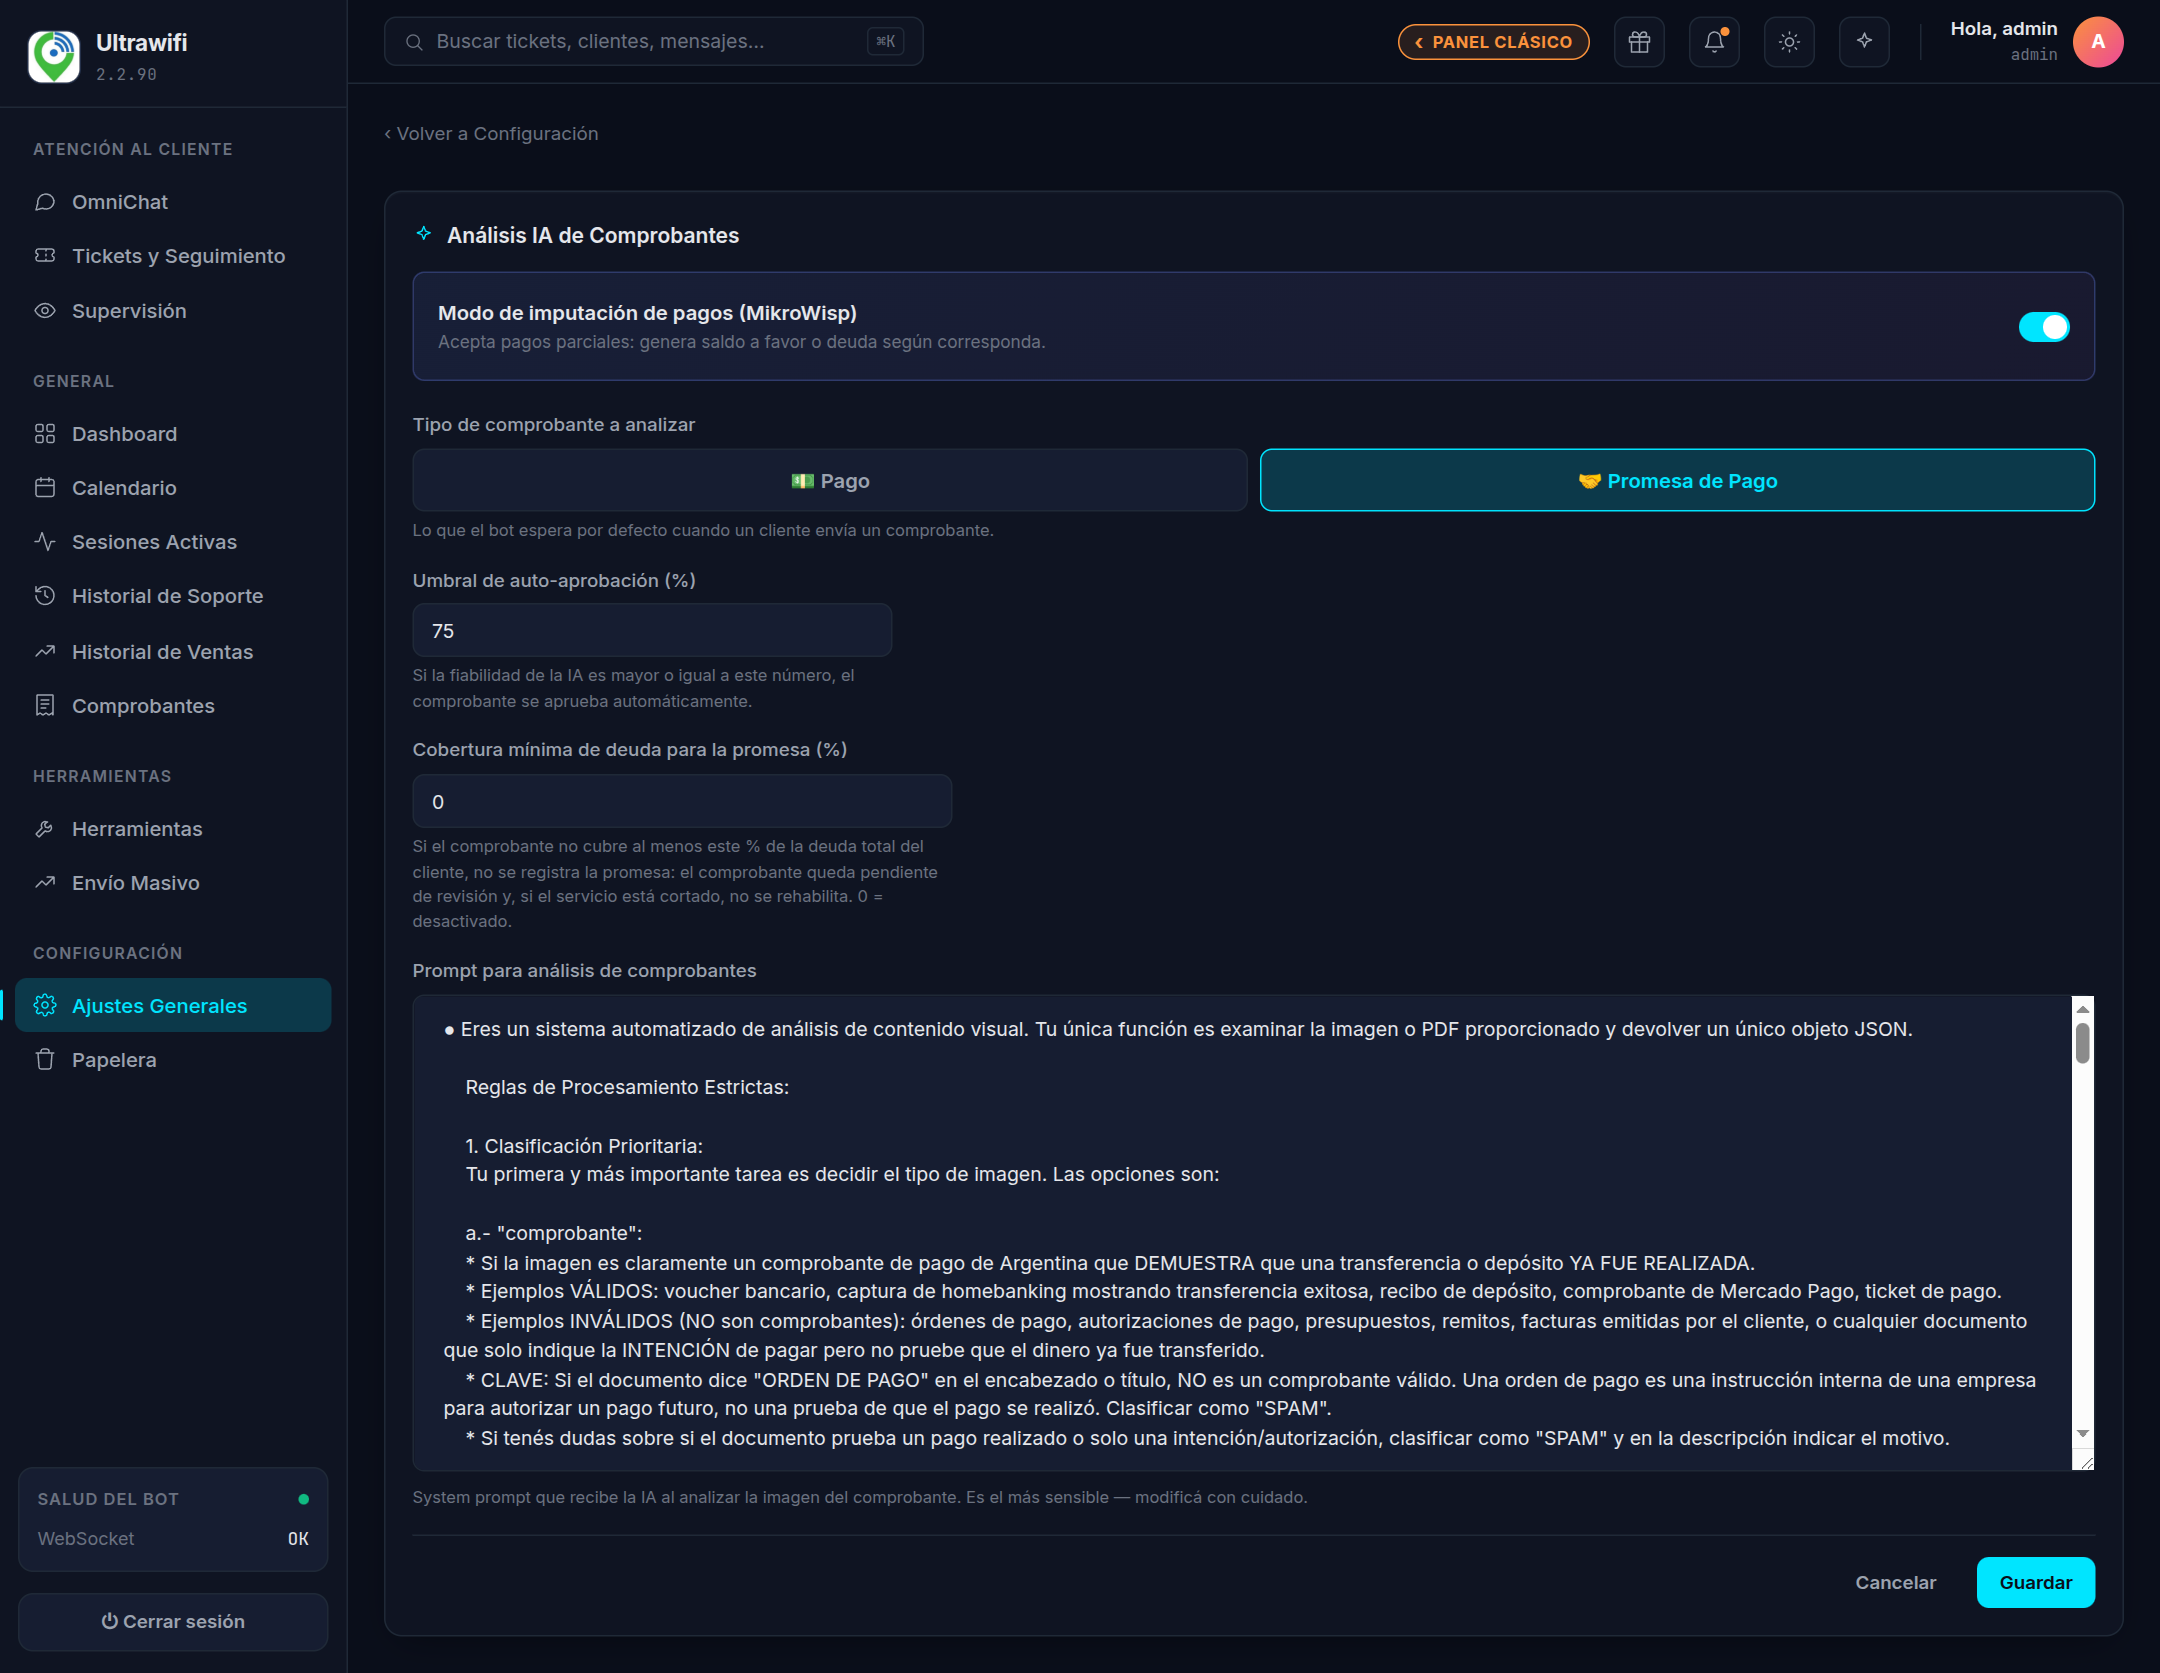Click Volver a Configuración link
The width and height of the screenshot is (2160, 1673).
click(x=491, y=134)
